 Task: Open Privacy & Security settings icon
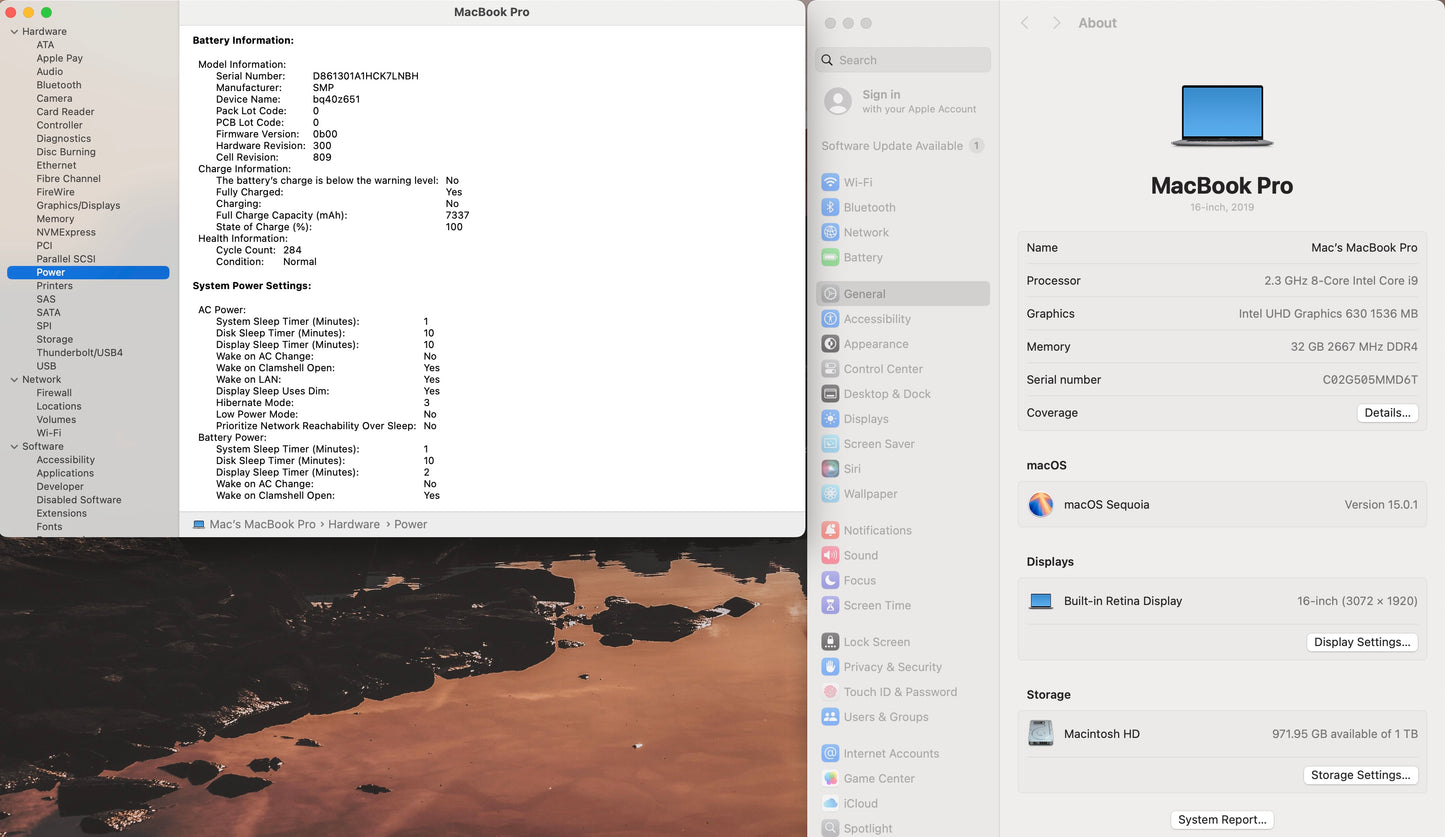830,667
